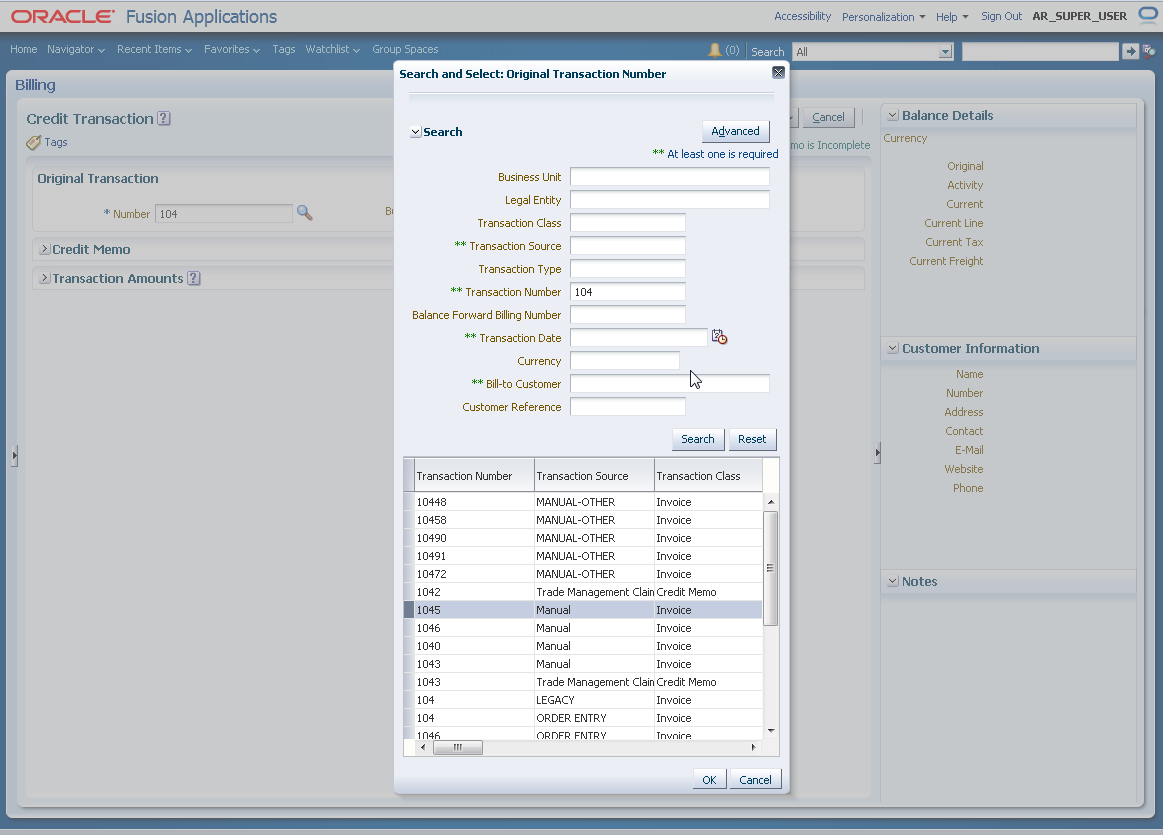The image size is (1163, 835).
Task: Click the left pane splitter collapse arrow
Action: coord(14,455)
